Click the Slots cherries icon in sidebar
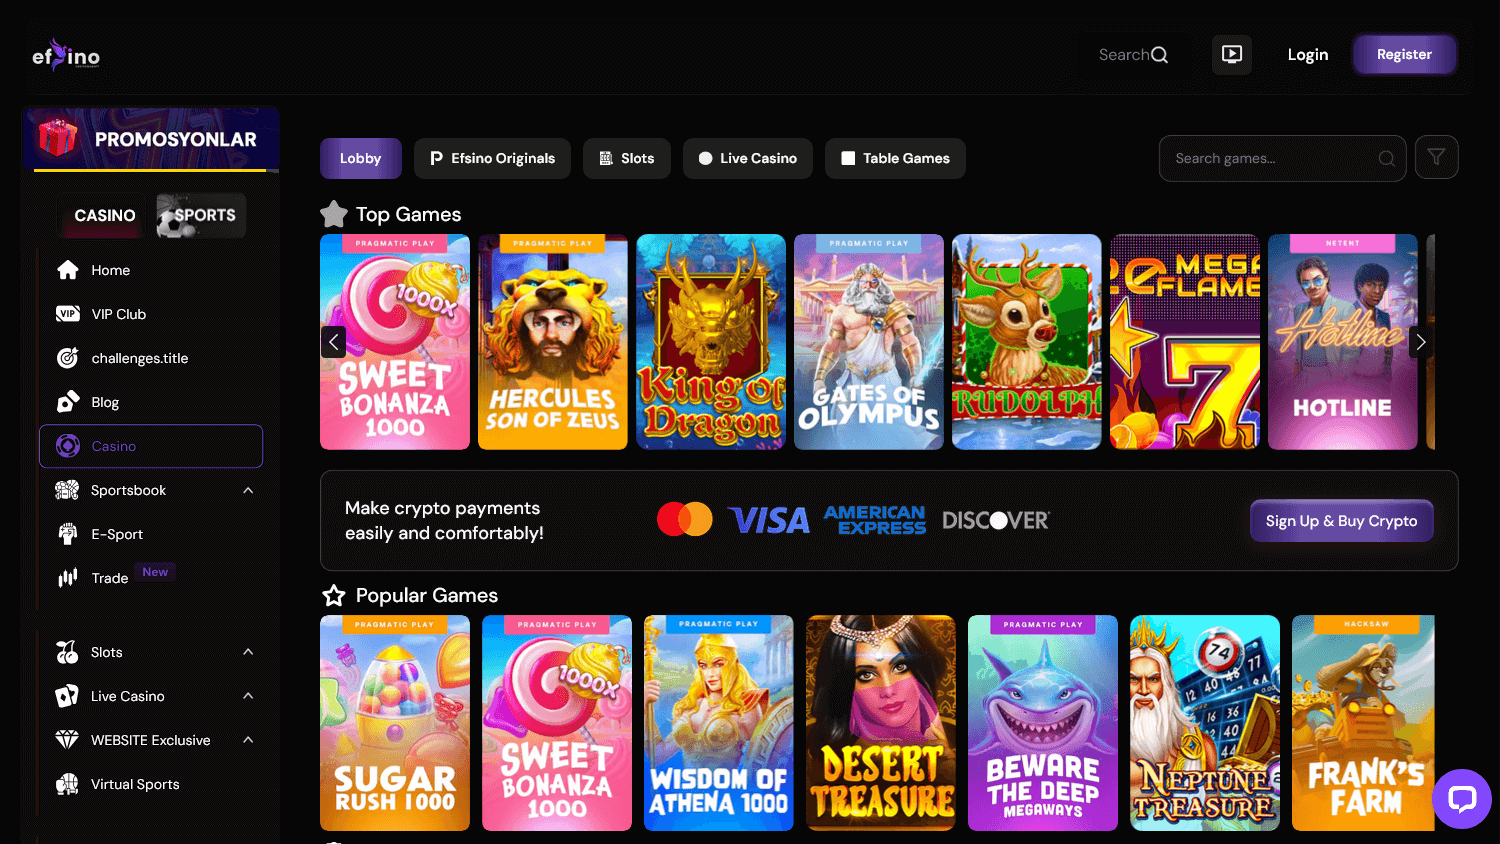 click(x=67, y=652)
